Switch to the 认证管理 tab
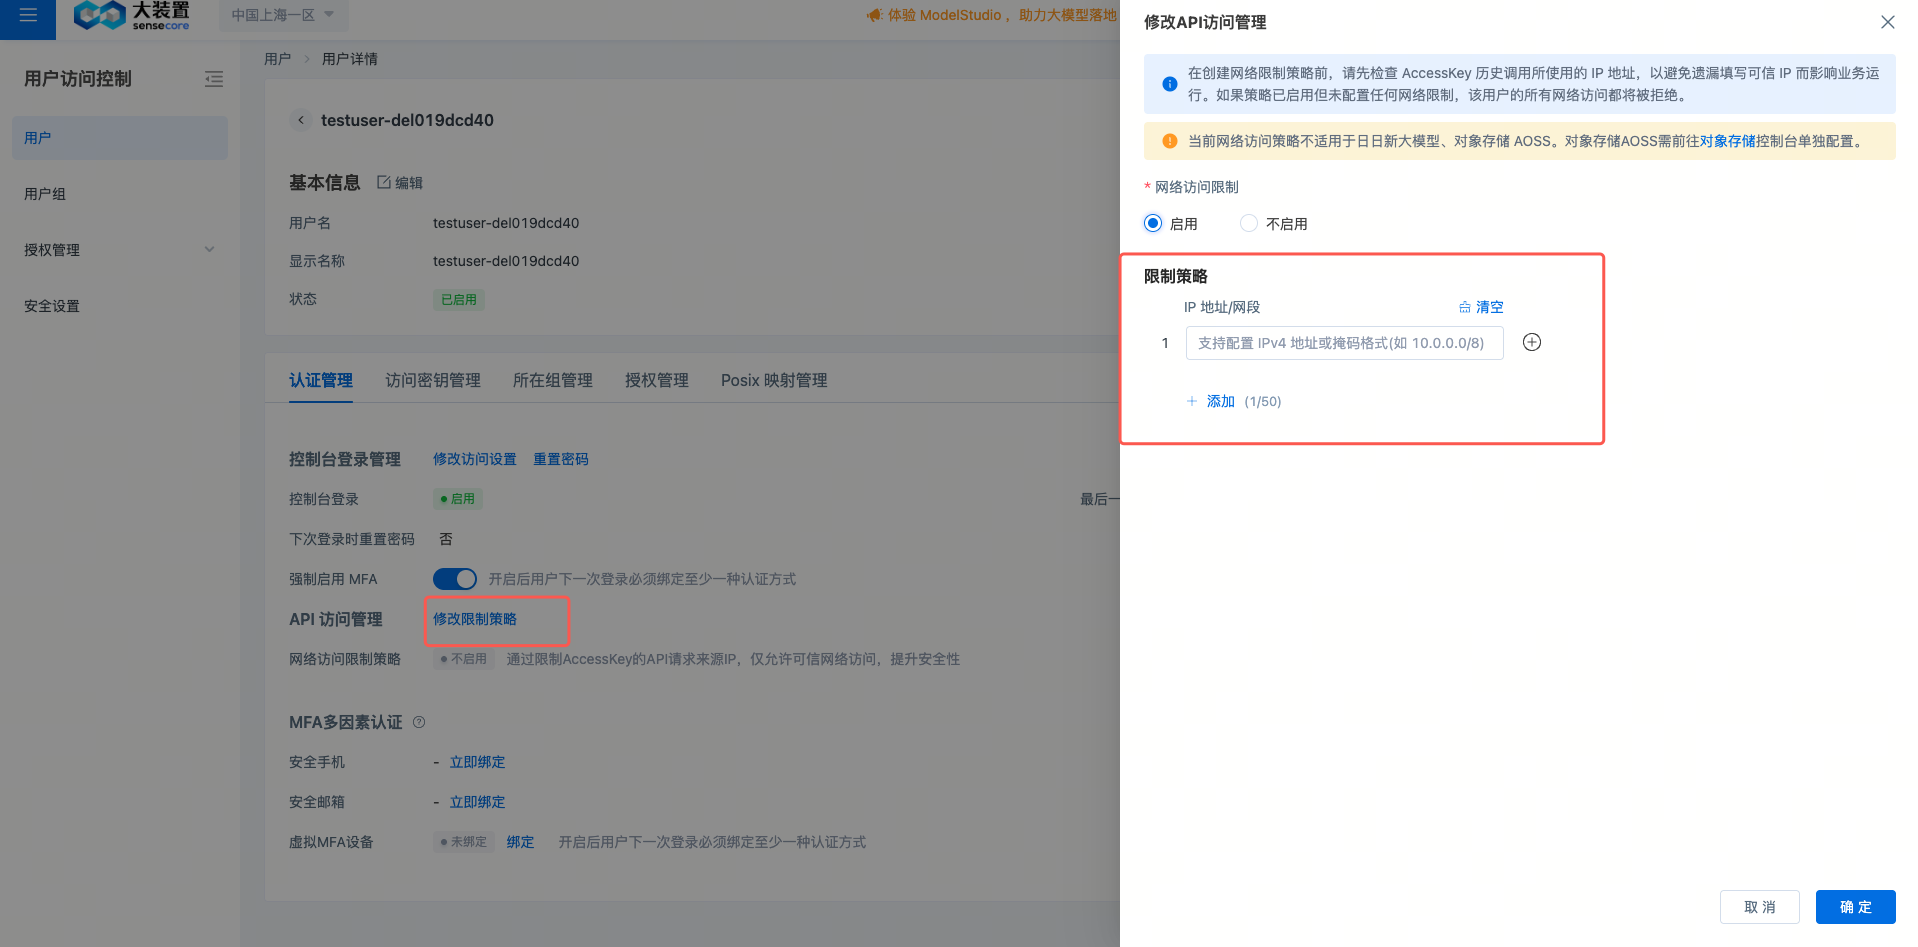1918x947 pixels. [x=321, y=380]
